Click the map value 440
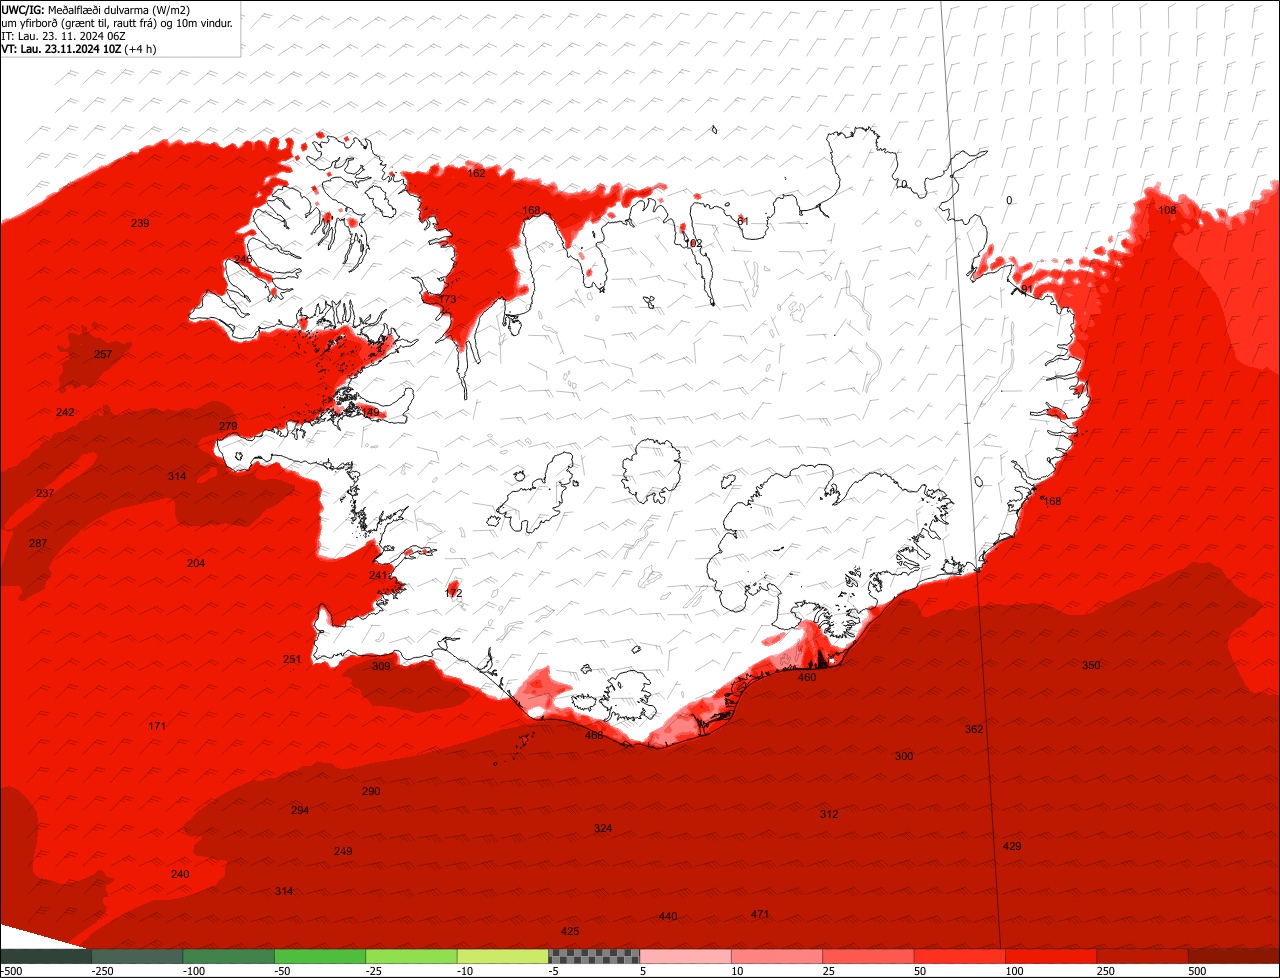 tap(668, 916)
